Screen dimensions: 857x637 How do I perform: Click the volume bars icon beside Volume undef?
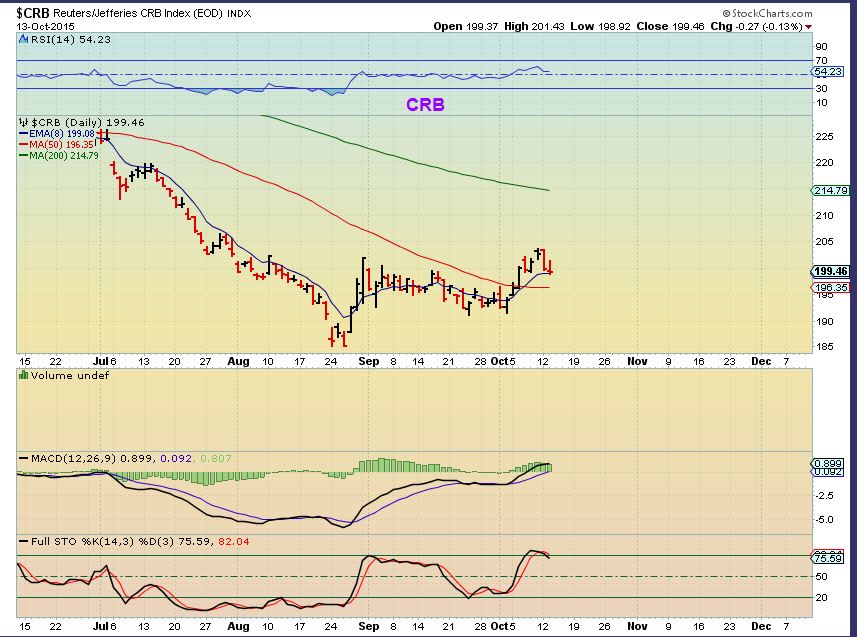(24, 375)
